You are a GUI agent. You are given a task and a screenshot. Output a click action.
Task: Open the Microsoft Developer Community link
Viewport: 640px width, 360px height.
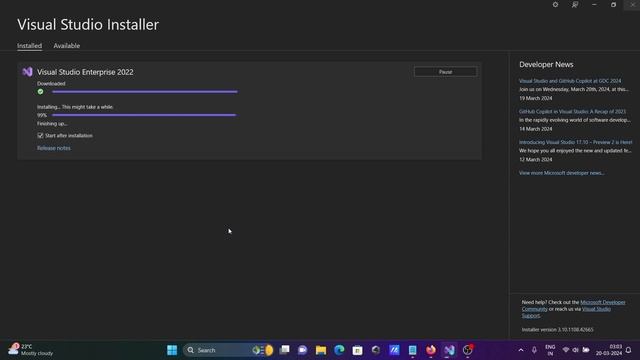(x=602, y=302)
